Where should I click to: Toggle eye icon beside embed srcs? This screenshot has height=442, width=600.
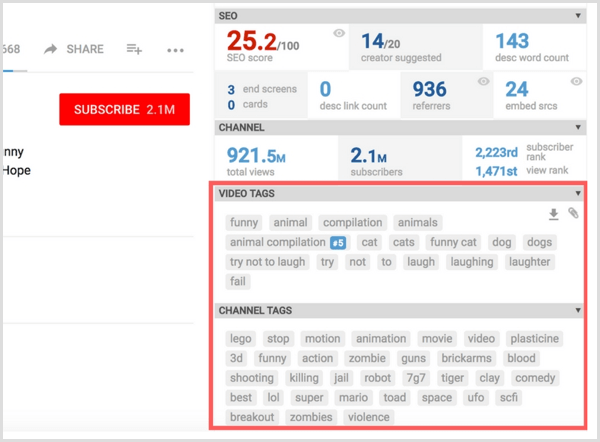click(576, 81)
